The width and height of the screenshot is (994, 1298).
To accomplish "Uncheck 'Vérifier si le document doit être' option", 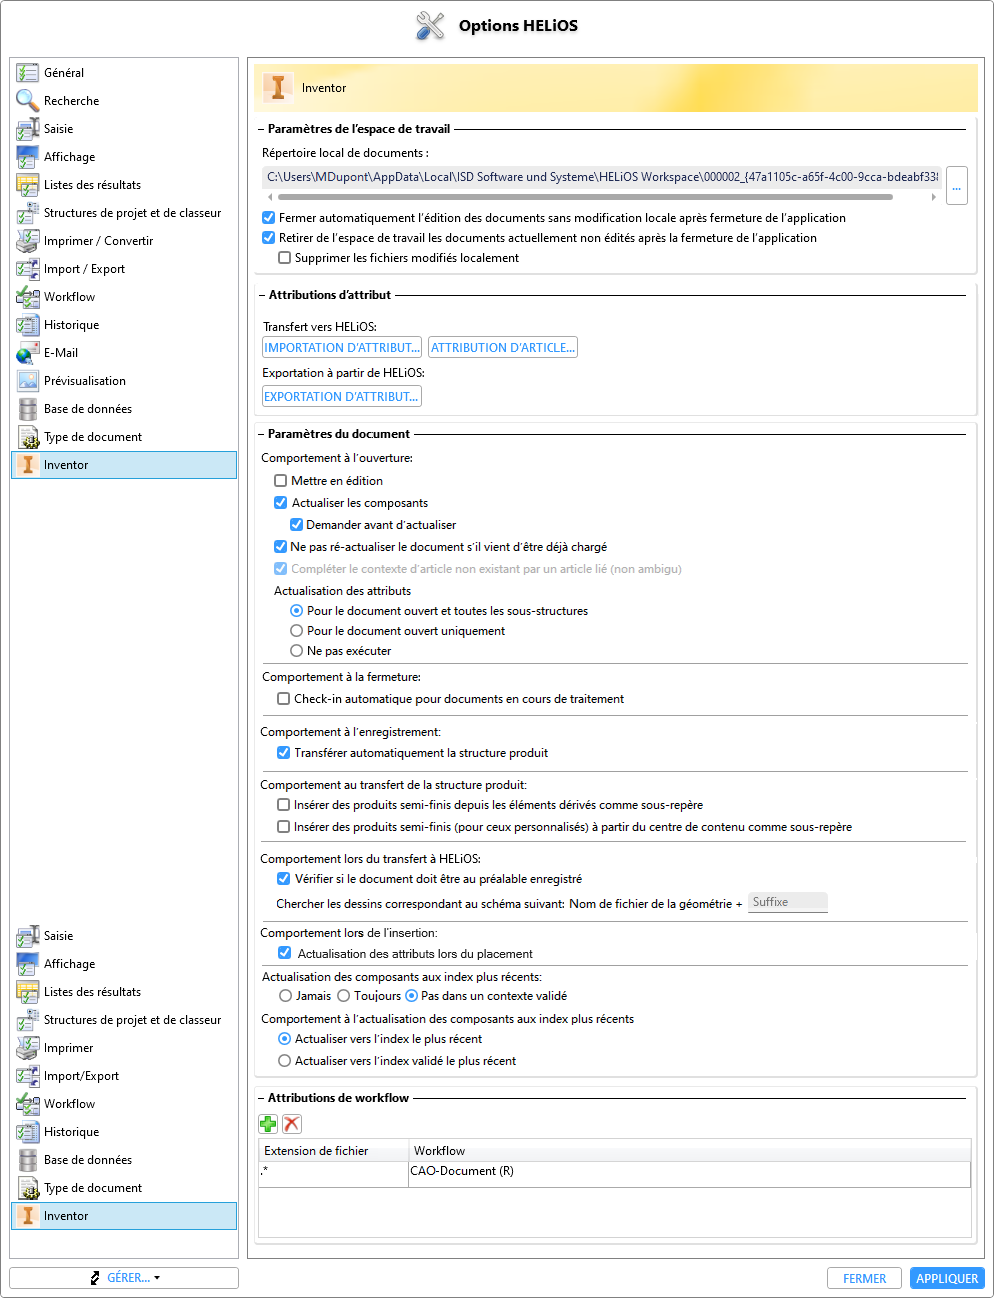I will tap(284, 879).
